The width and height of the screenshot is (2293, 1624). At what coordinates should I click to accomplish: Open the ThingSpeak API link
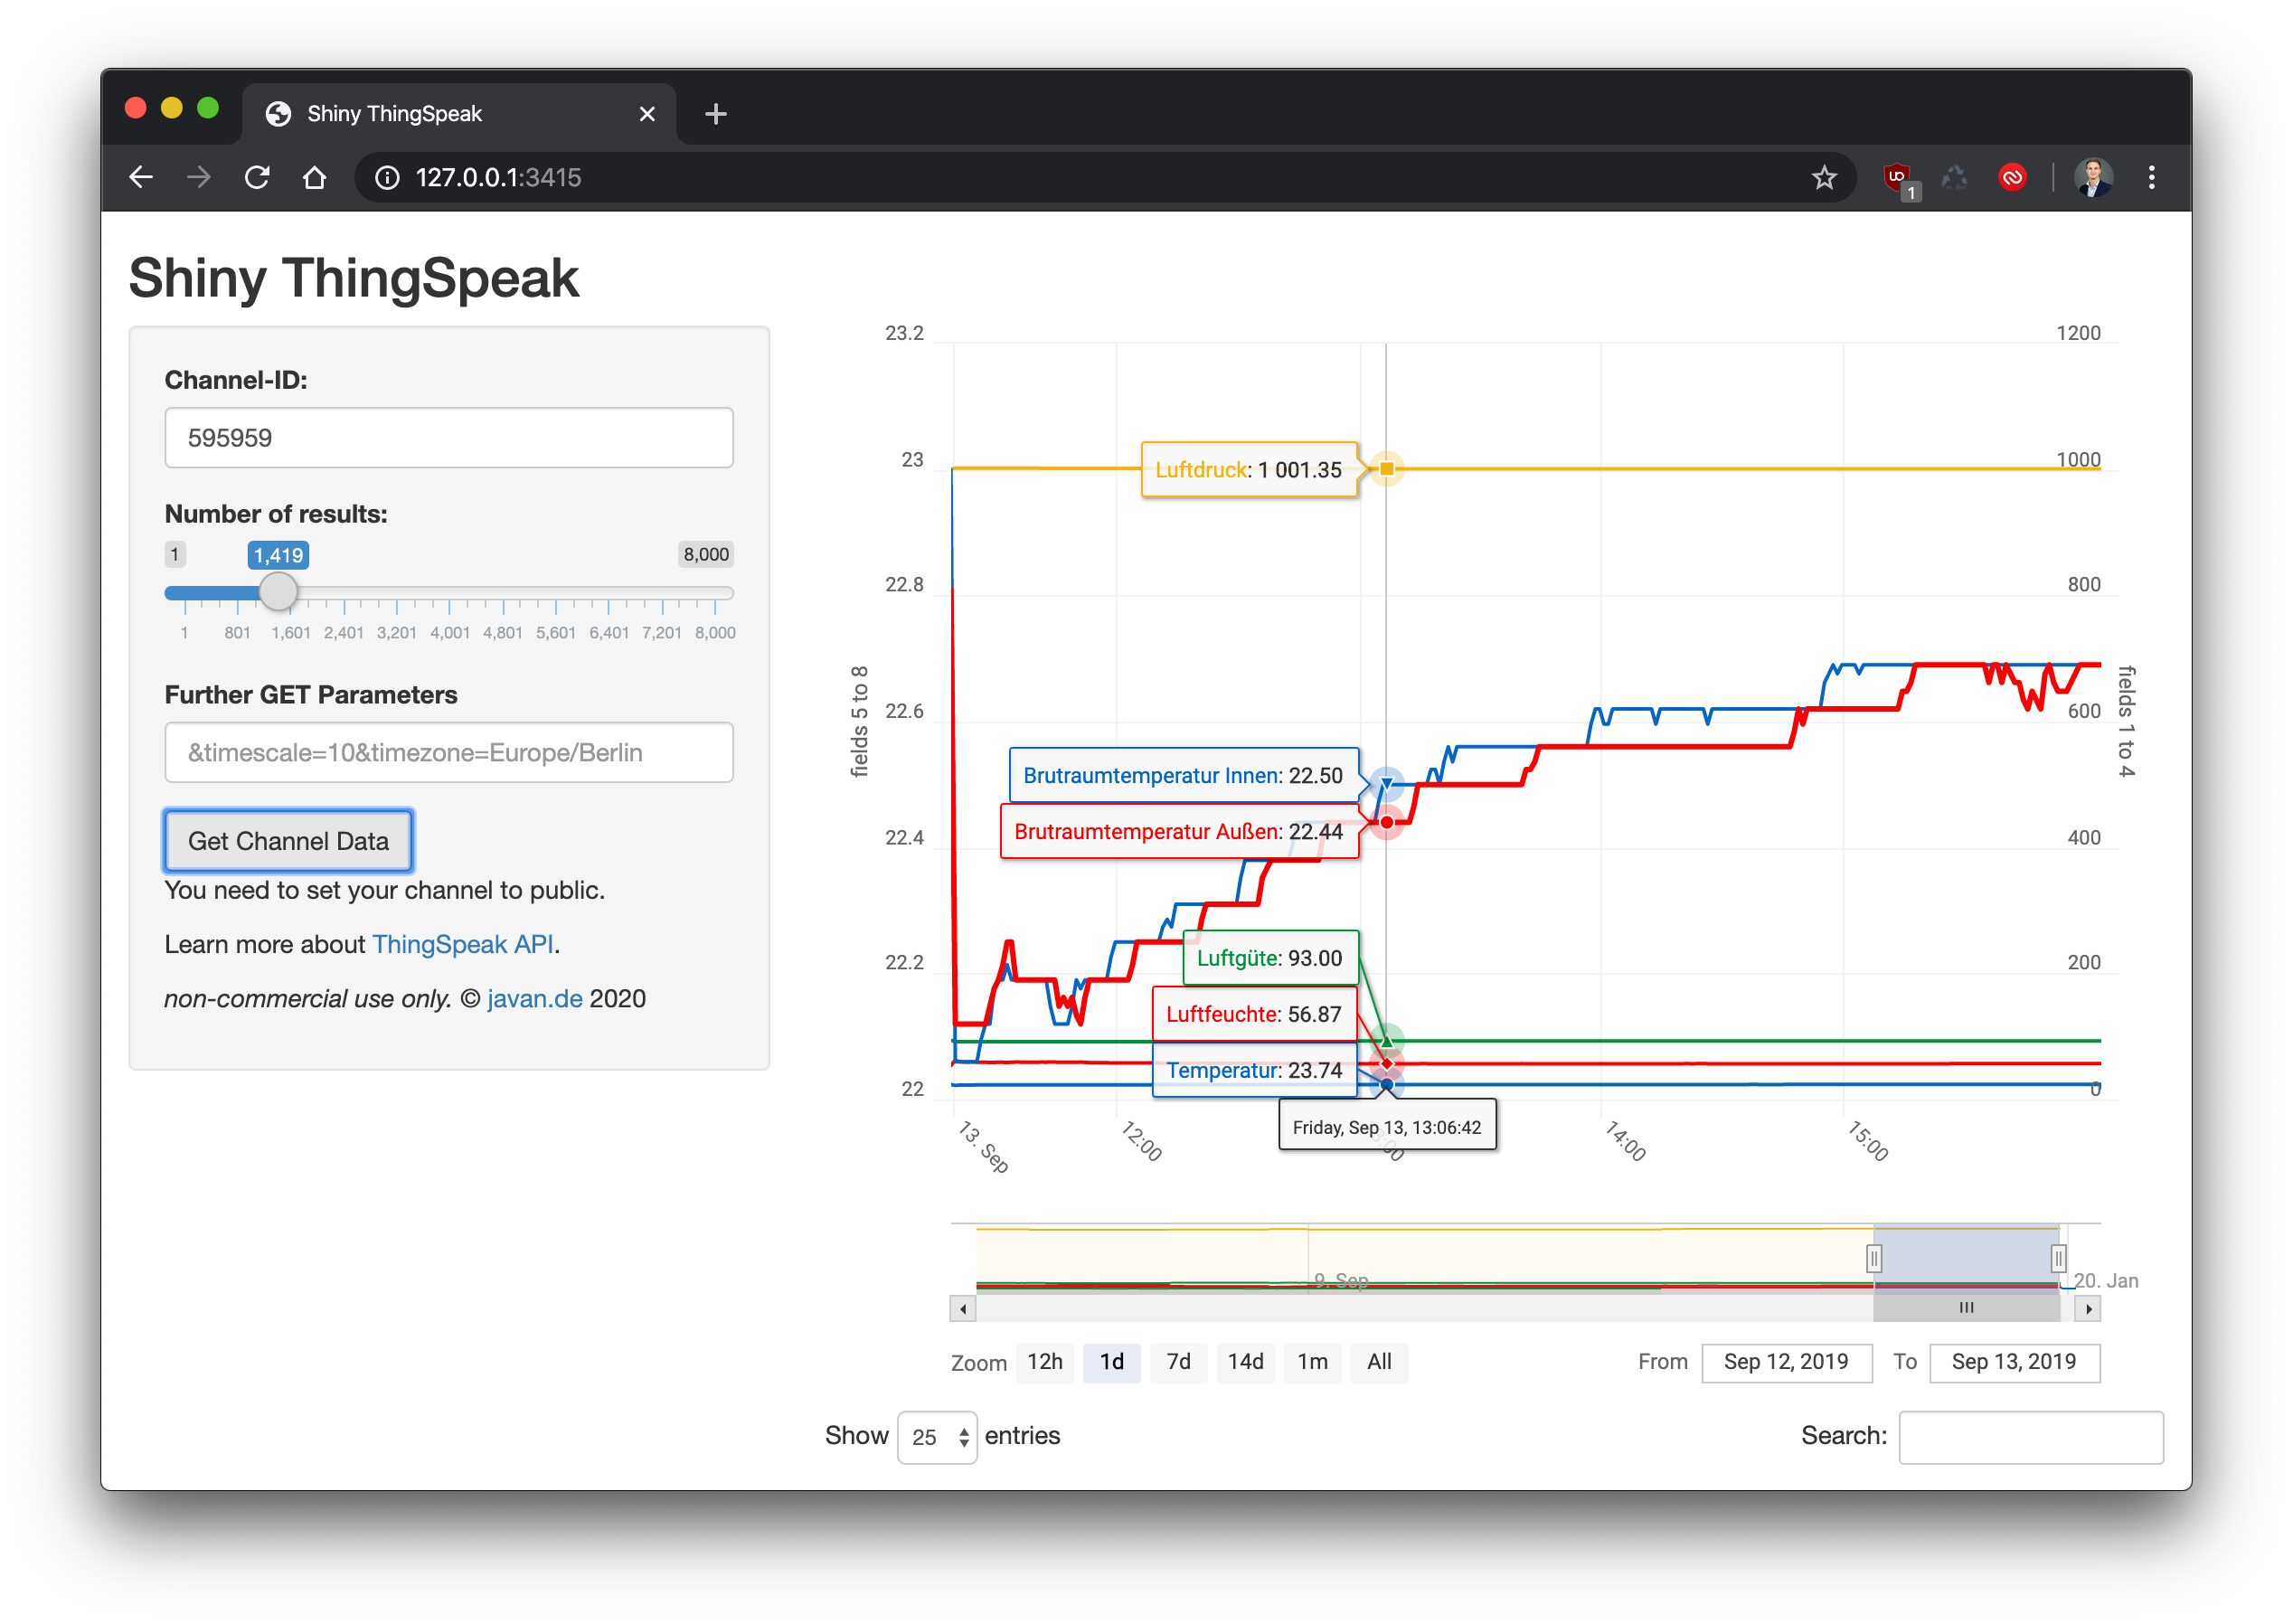coord(462,944)
